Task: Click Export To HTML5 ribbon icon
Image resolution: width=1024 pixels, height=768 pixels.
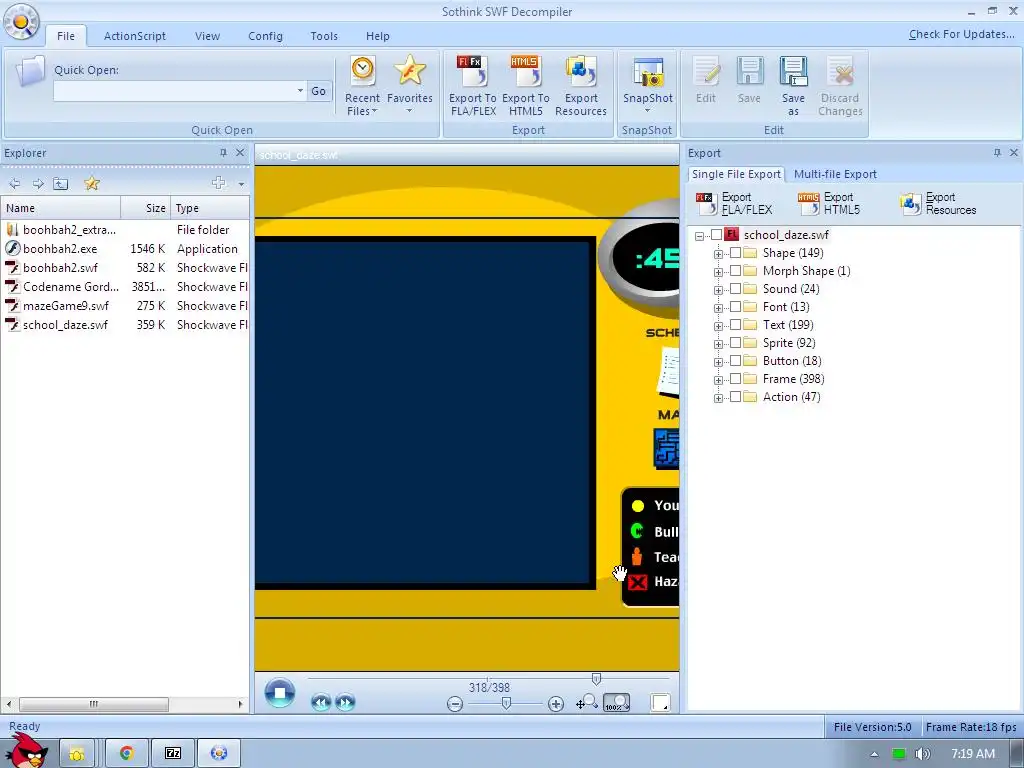Action: [526, 86]
